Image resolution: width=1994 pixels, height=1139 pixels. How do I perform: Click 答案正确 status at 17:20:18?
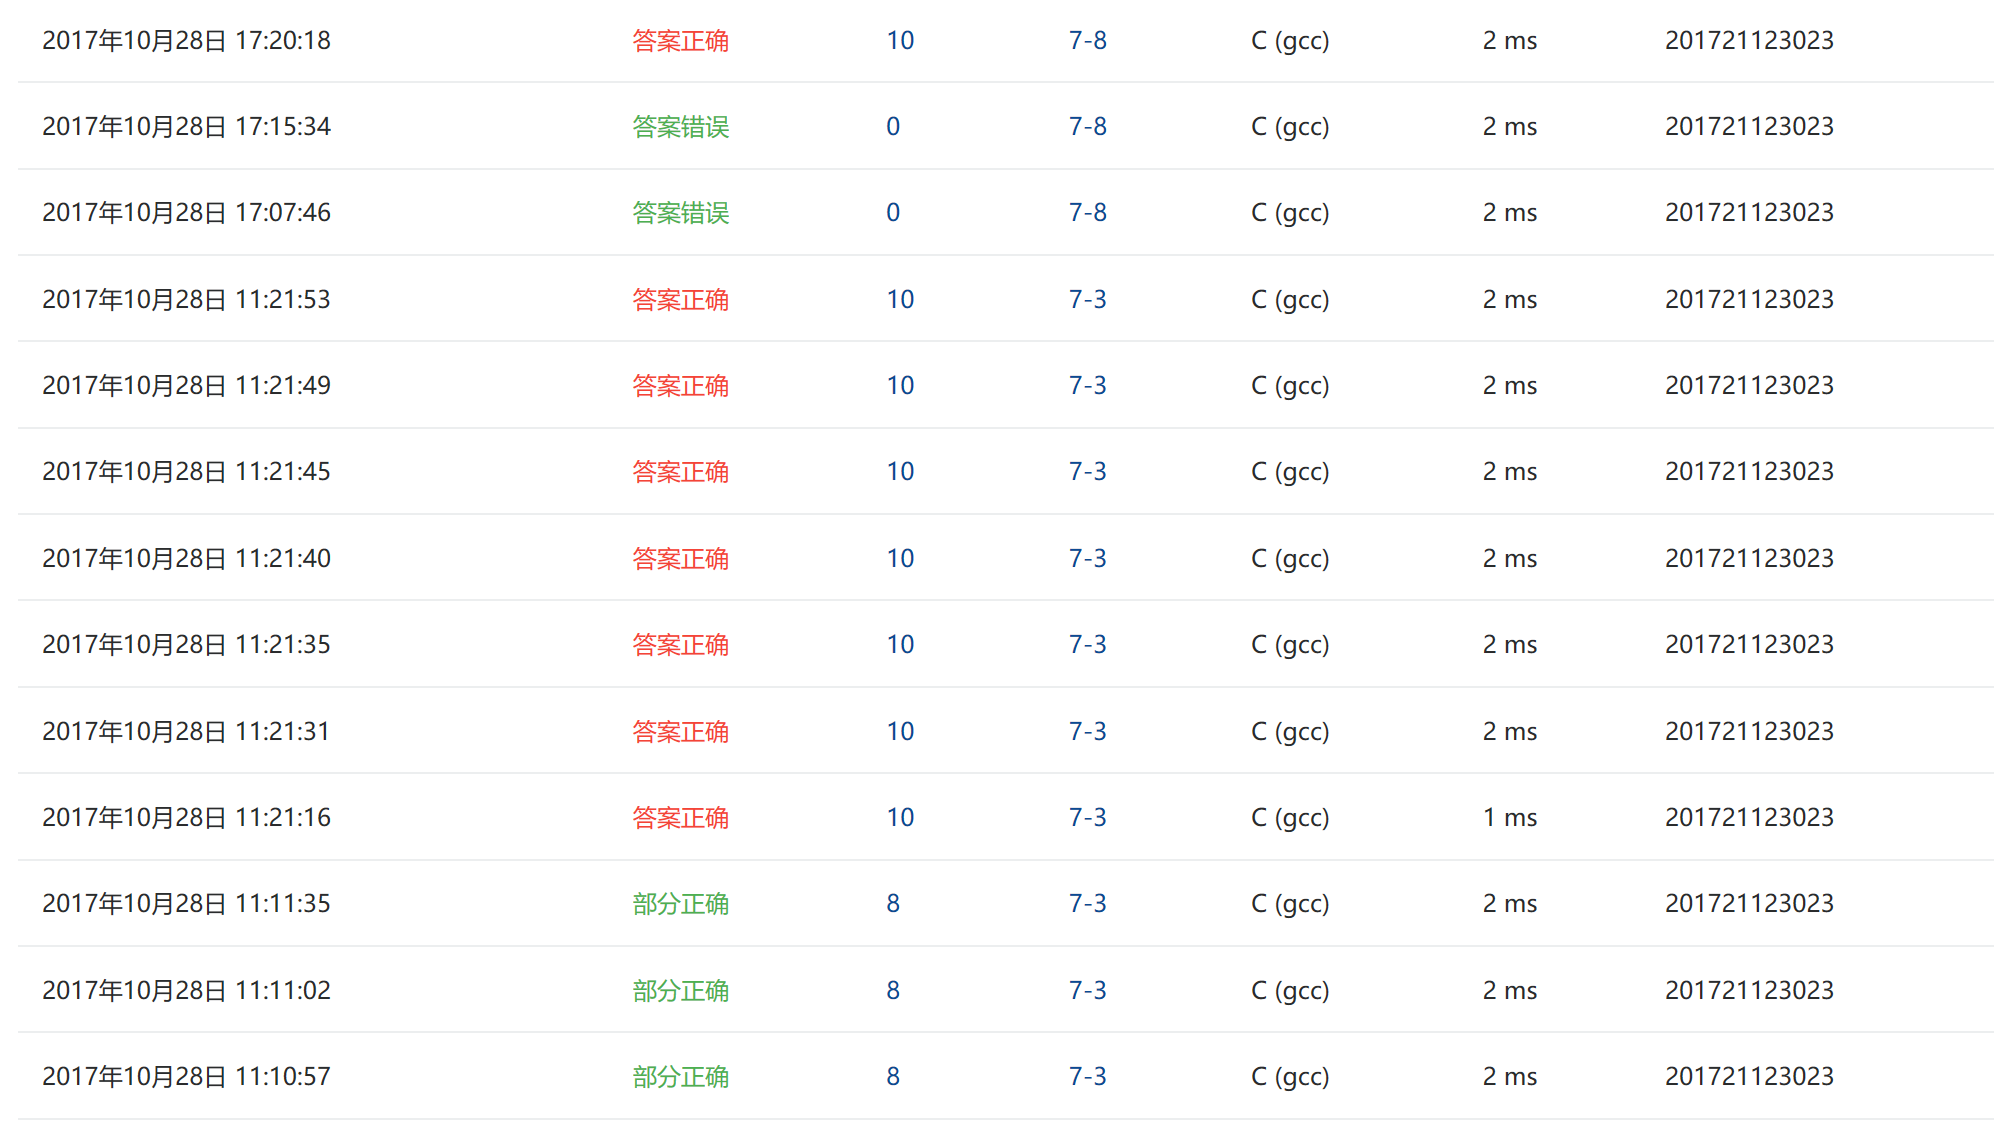pyautogui.click(x=680, y=41)
